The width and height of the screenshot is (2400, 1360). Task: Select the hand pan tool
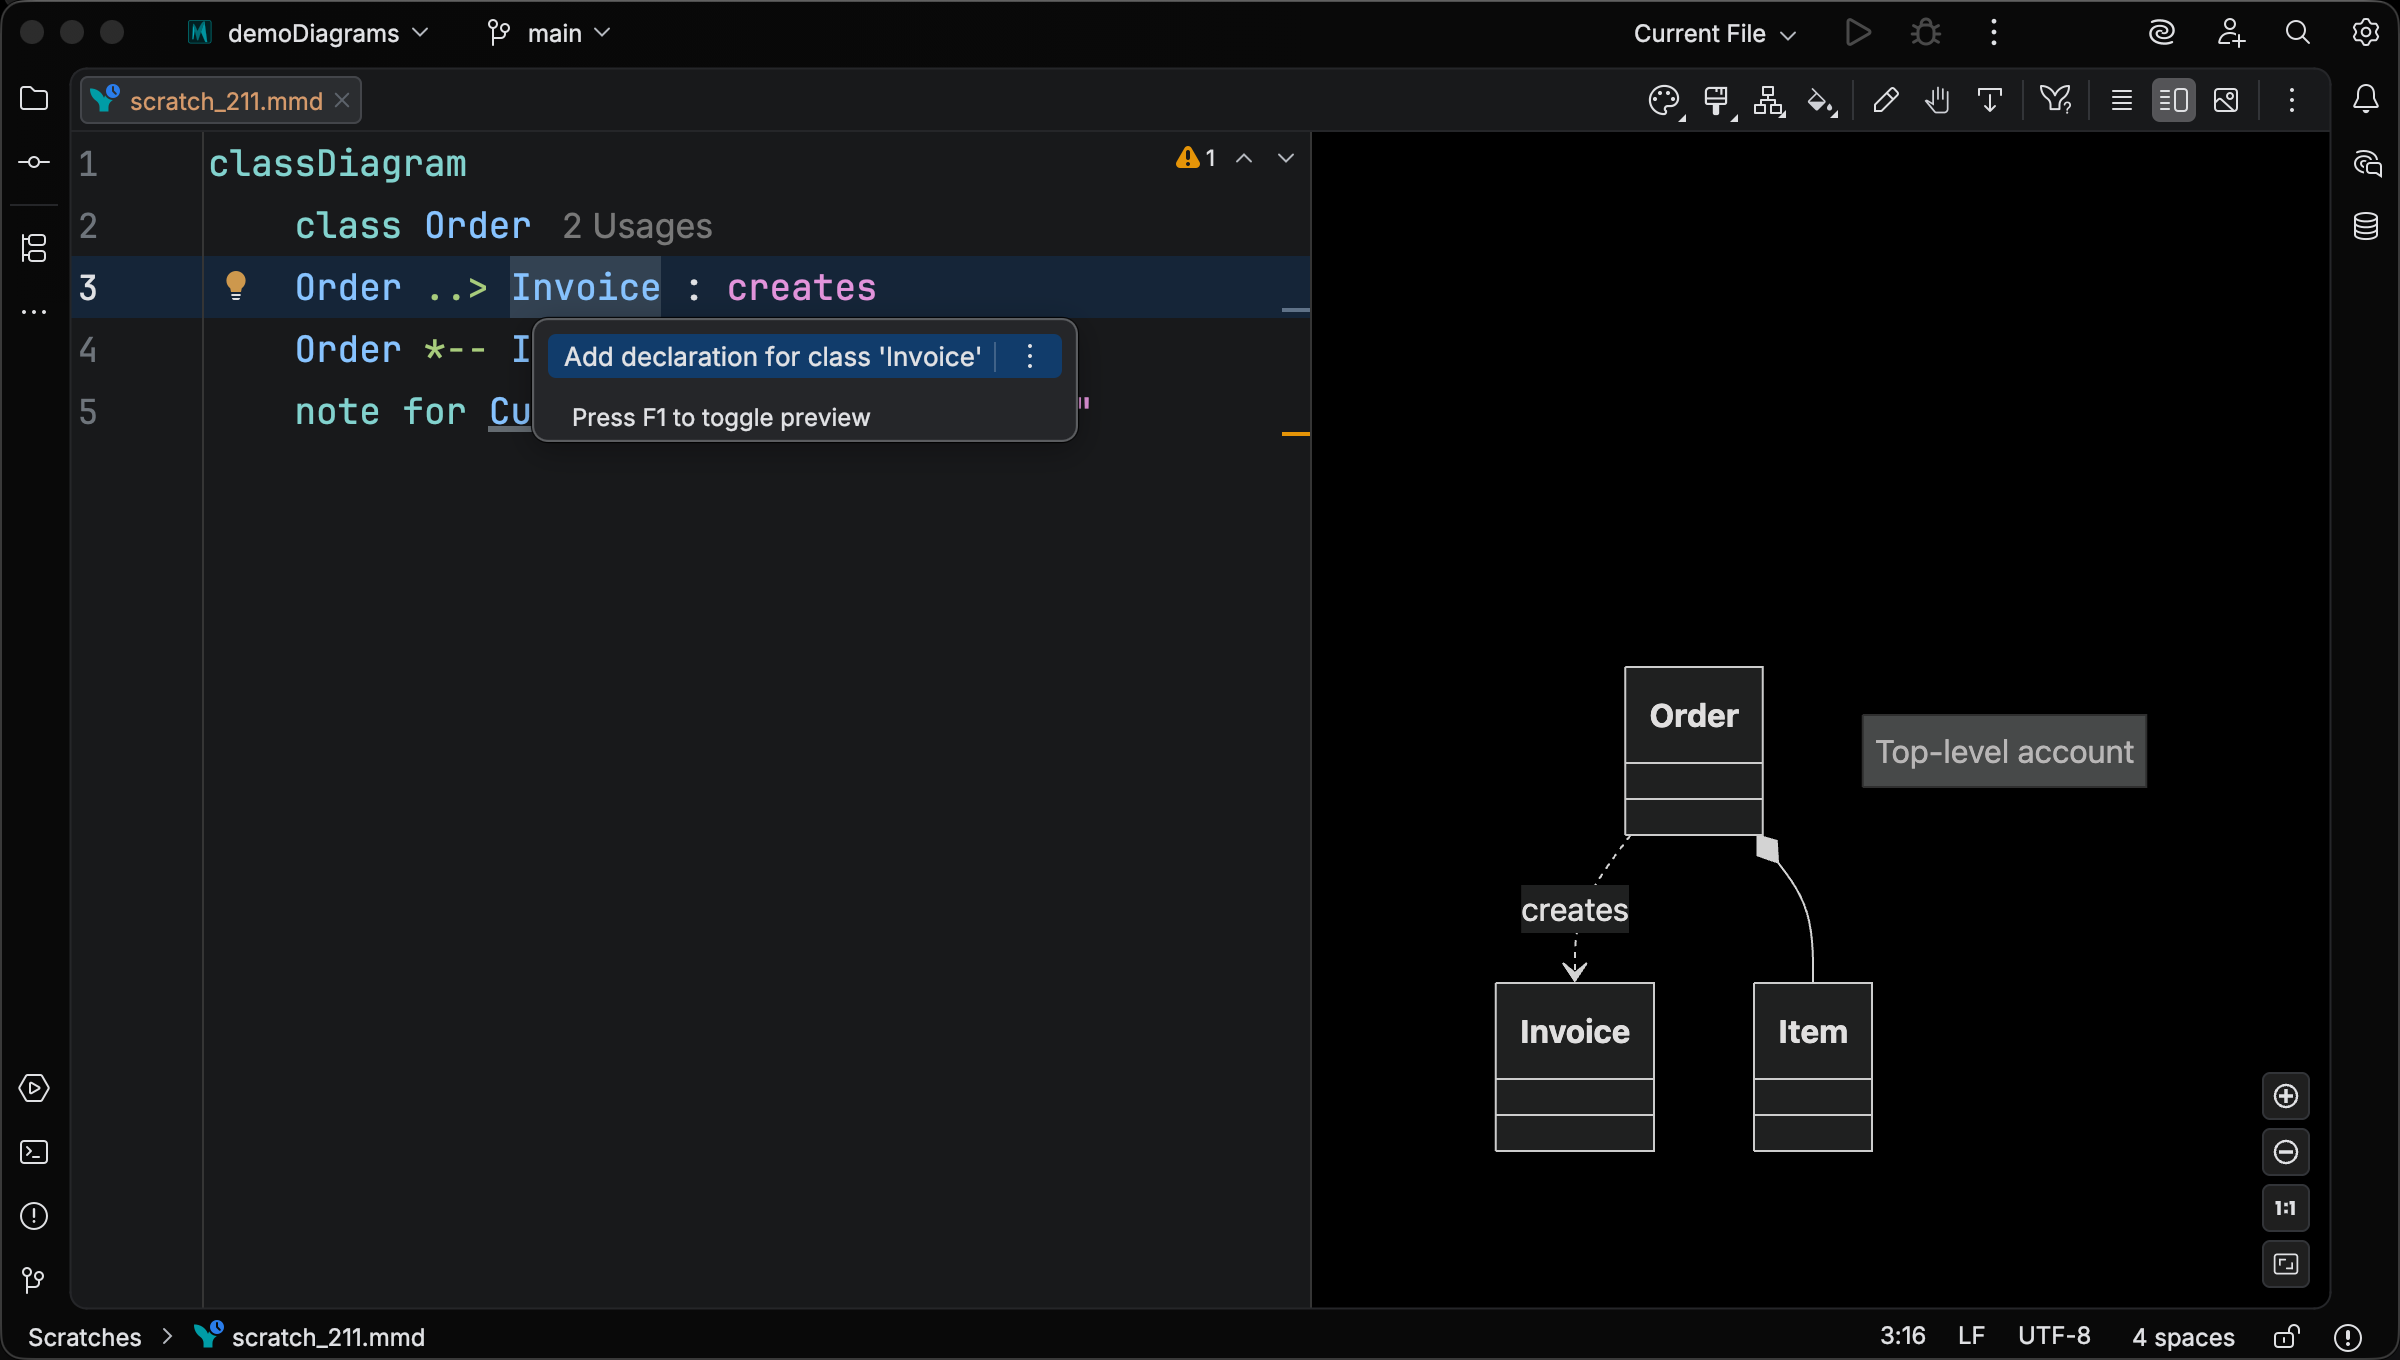1937,100
